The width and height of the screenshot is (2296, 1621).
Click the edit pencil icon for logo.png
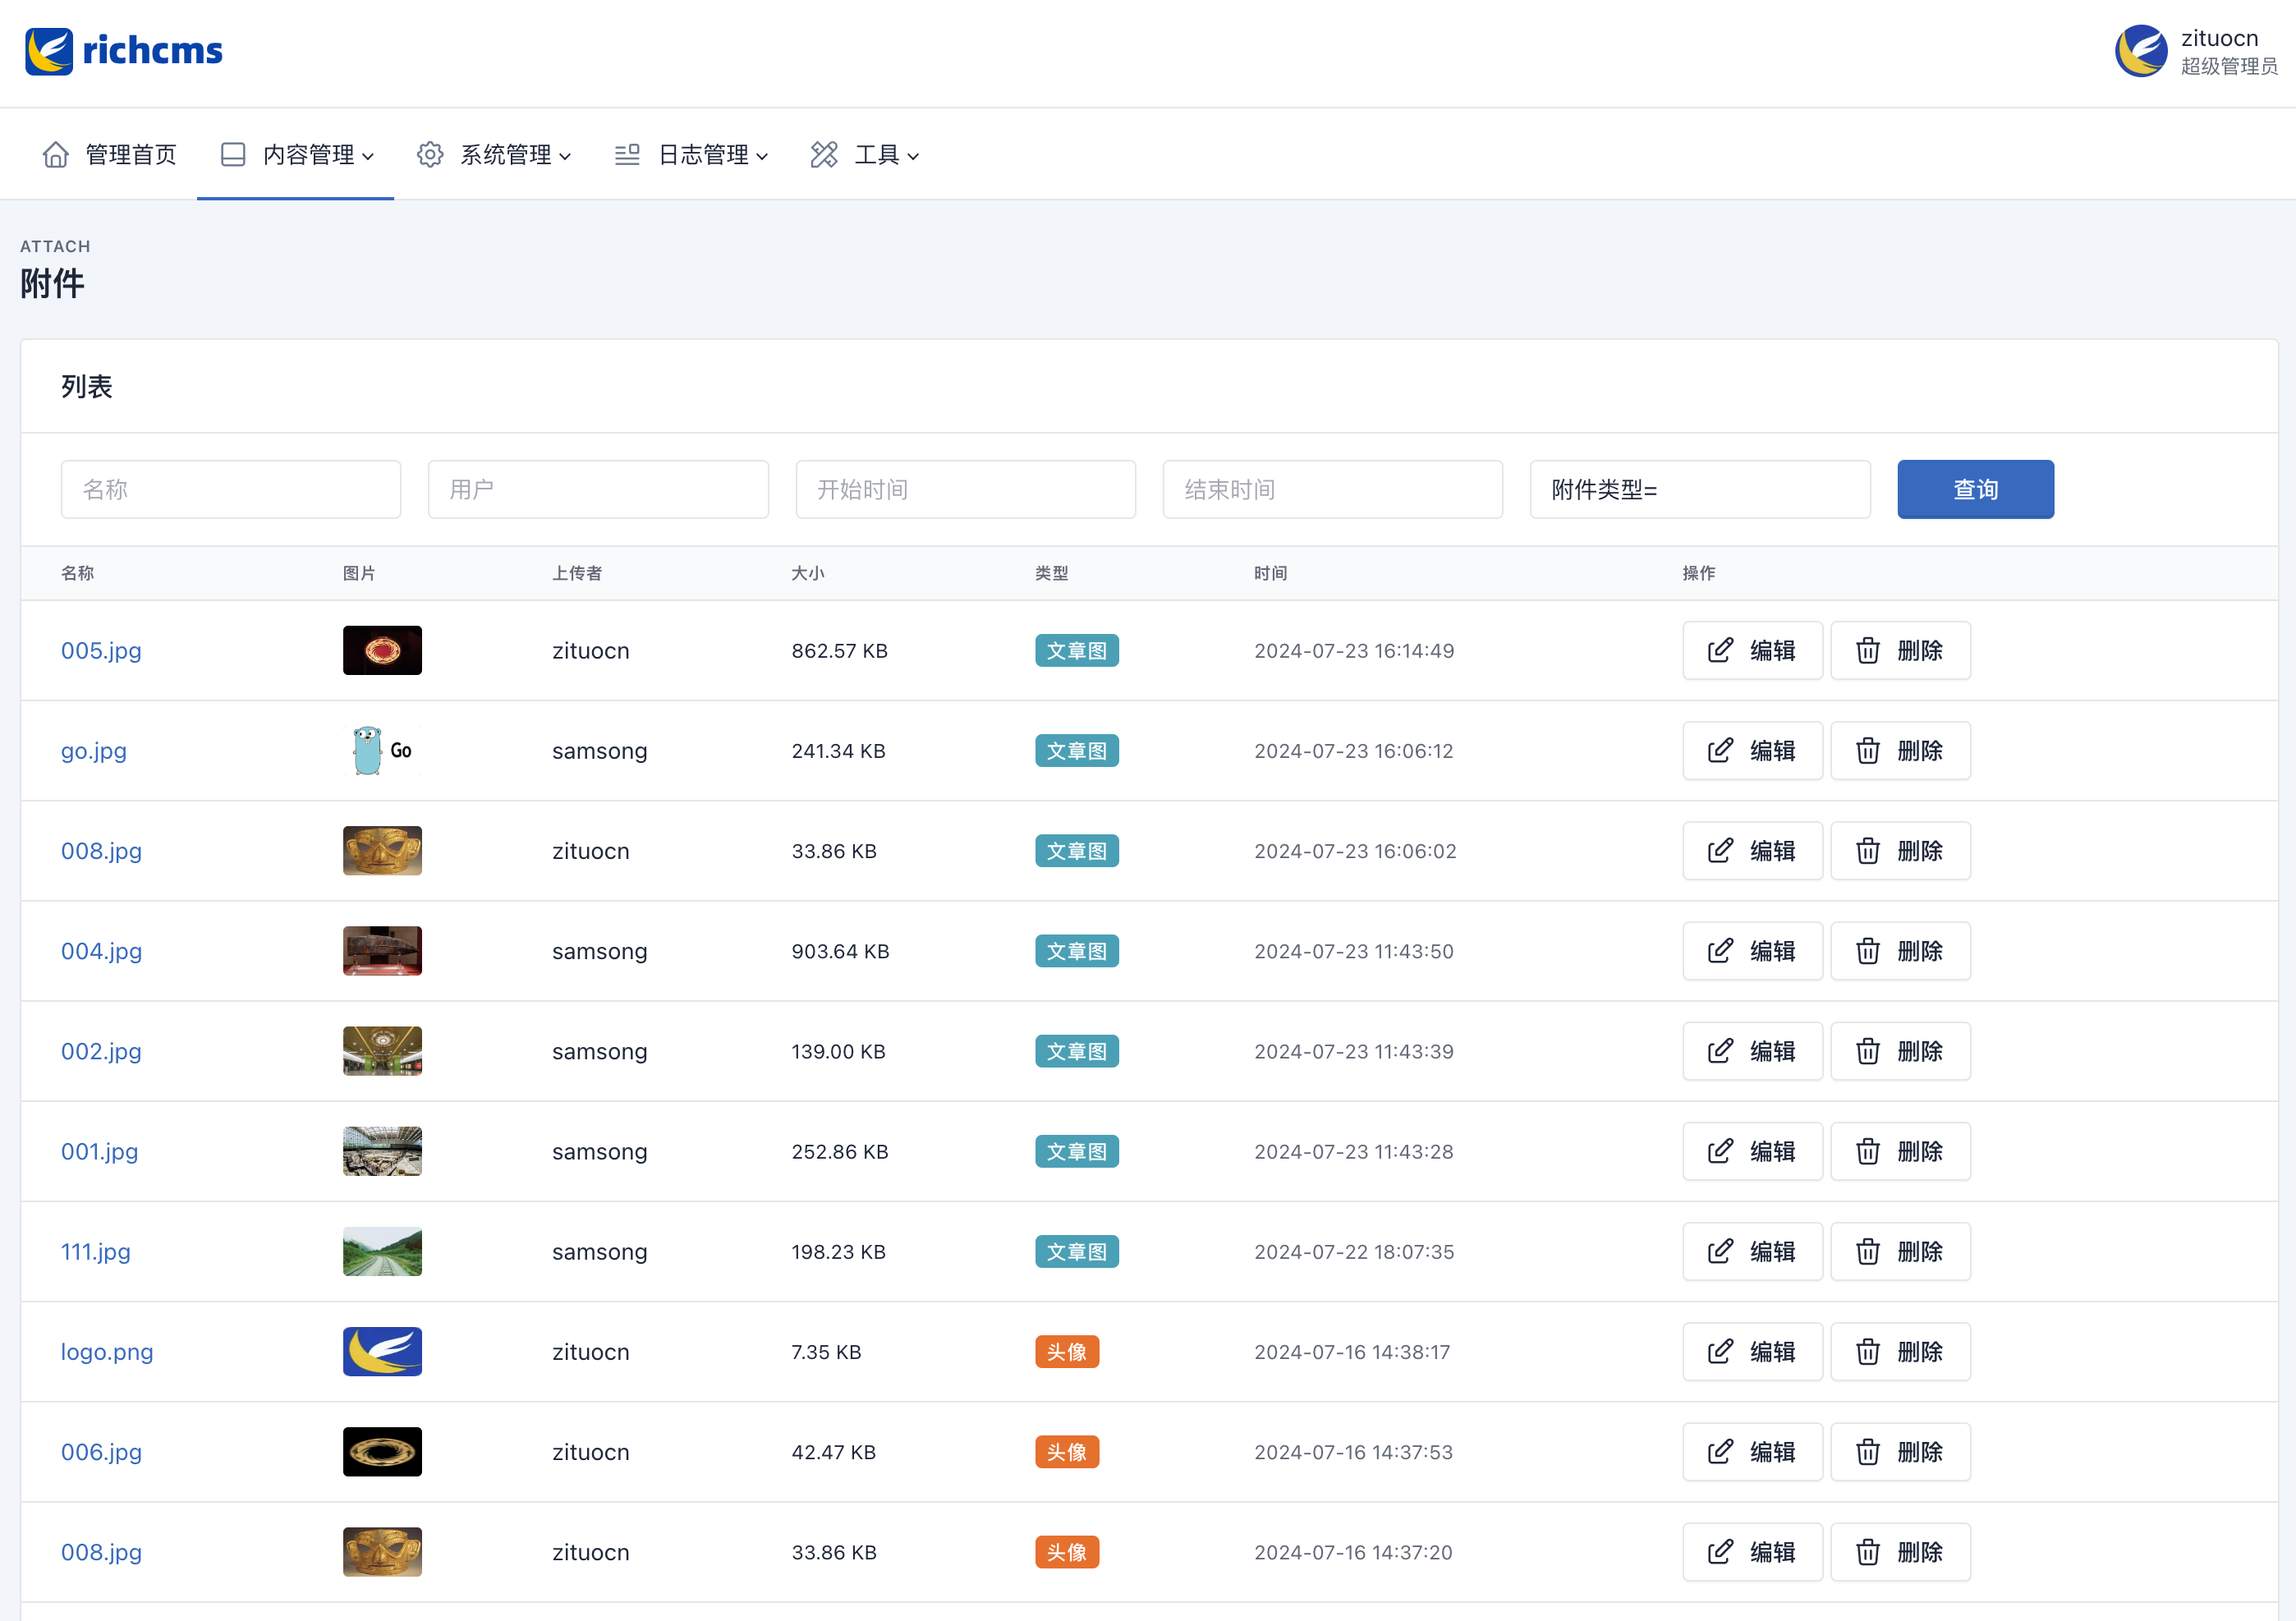pyautogui.click(x=1720, y=1352)
